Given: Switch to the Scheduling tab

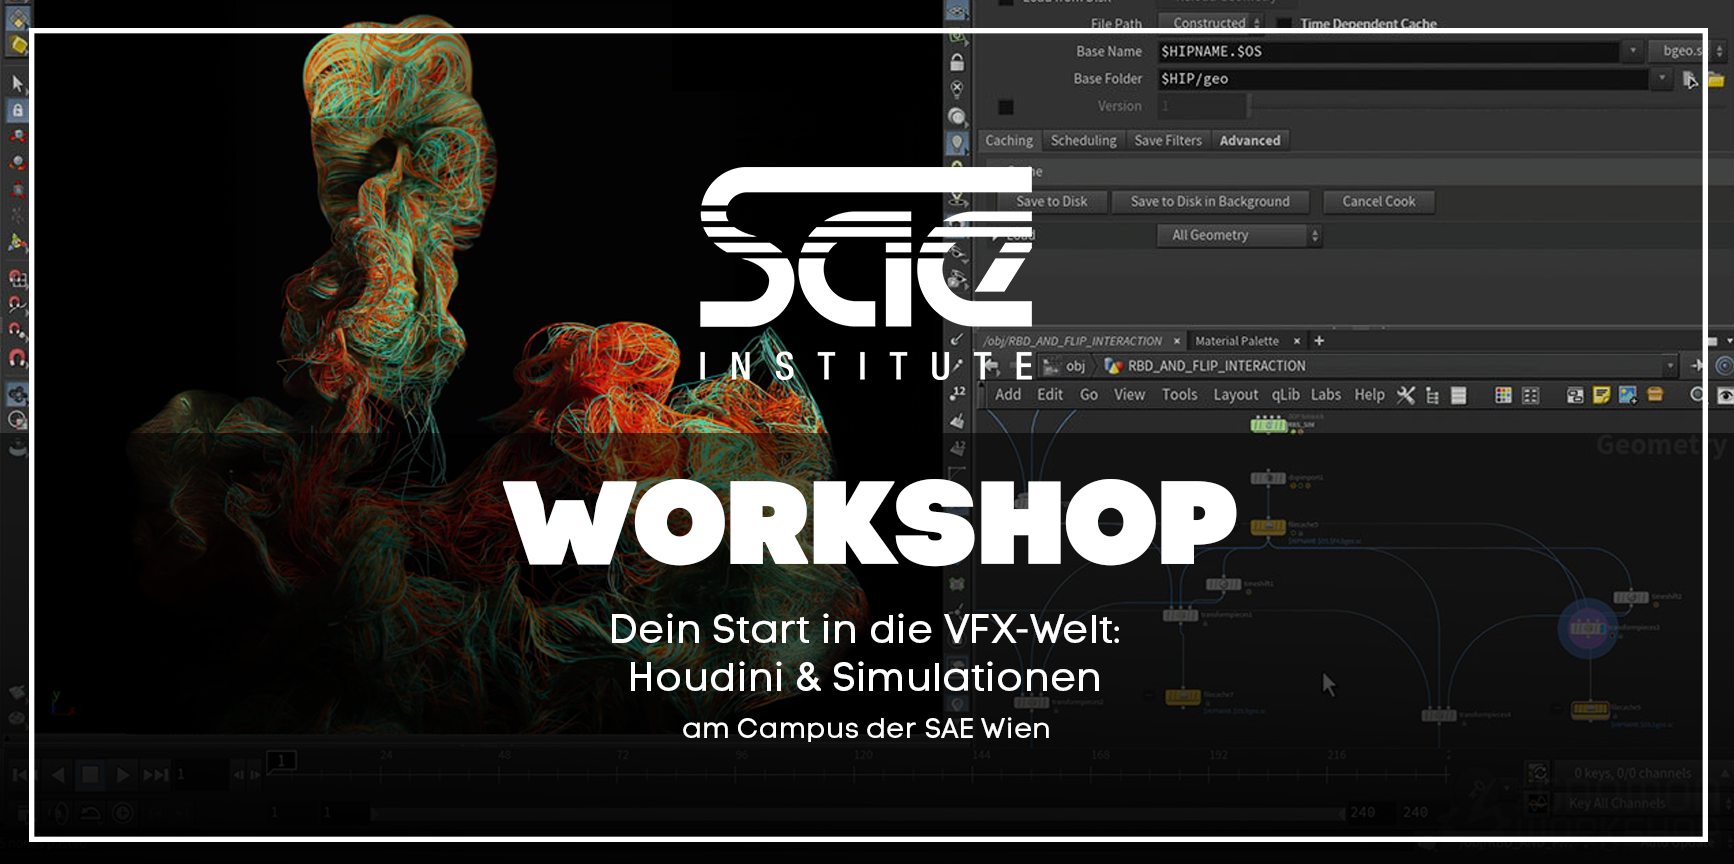Looking at the screenshot, I should (x=1084, y=141).
